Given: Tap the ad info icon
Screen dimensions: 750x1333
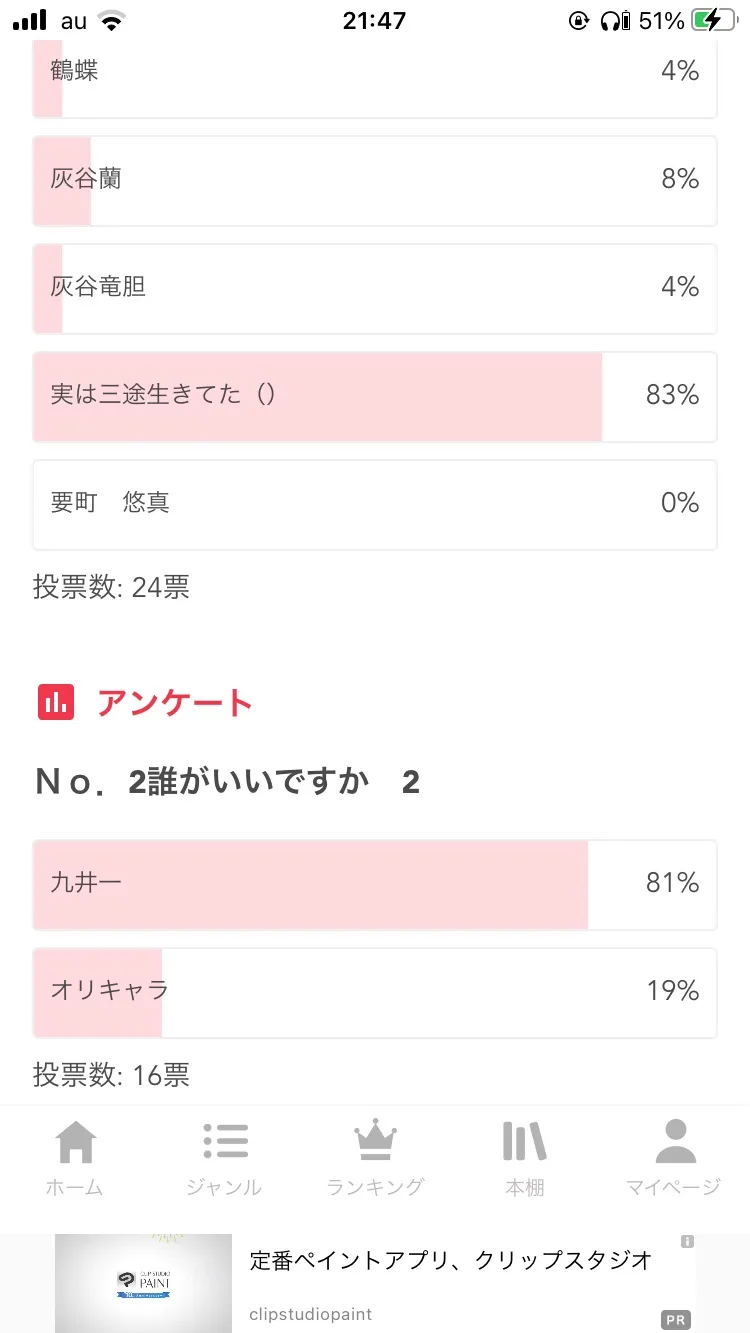Looking at the screenshot, I should point(687,1241).
